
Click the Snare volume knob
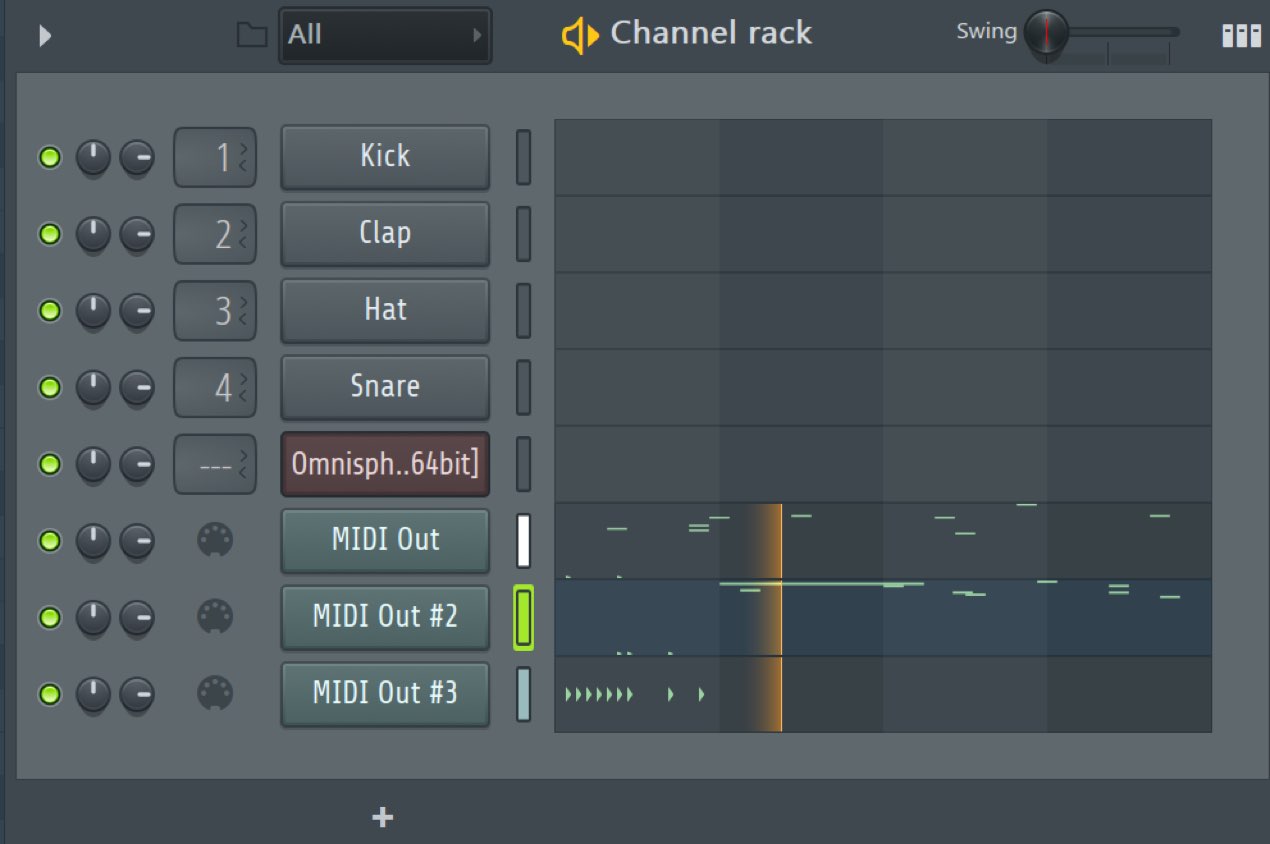(137, 387)
